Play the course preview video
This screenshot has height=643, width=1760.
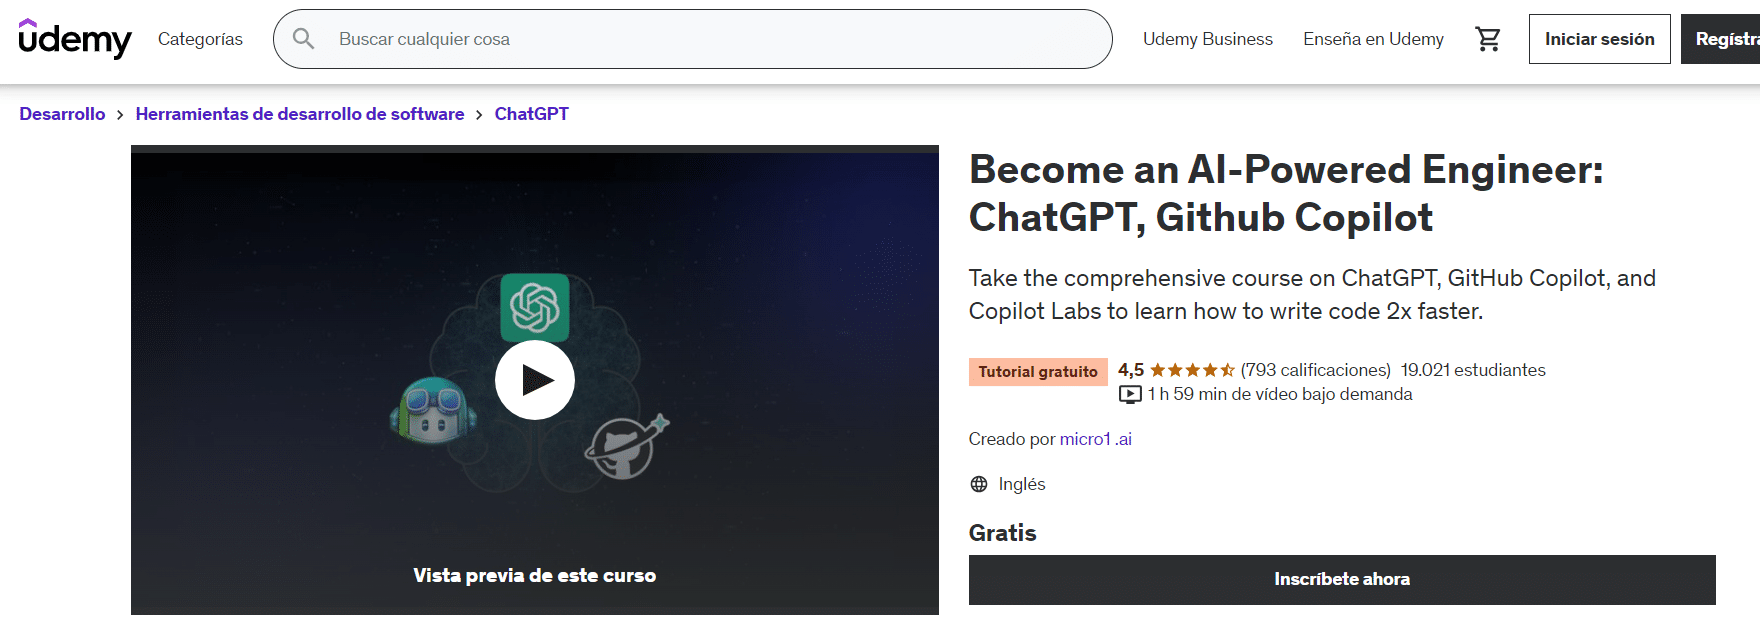[535, 380]
